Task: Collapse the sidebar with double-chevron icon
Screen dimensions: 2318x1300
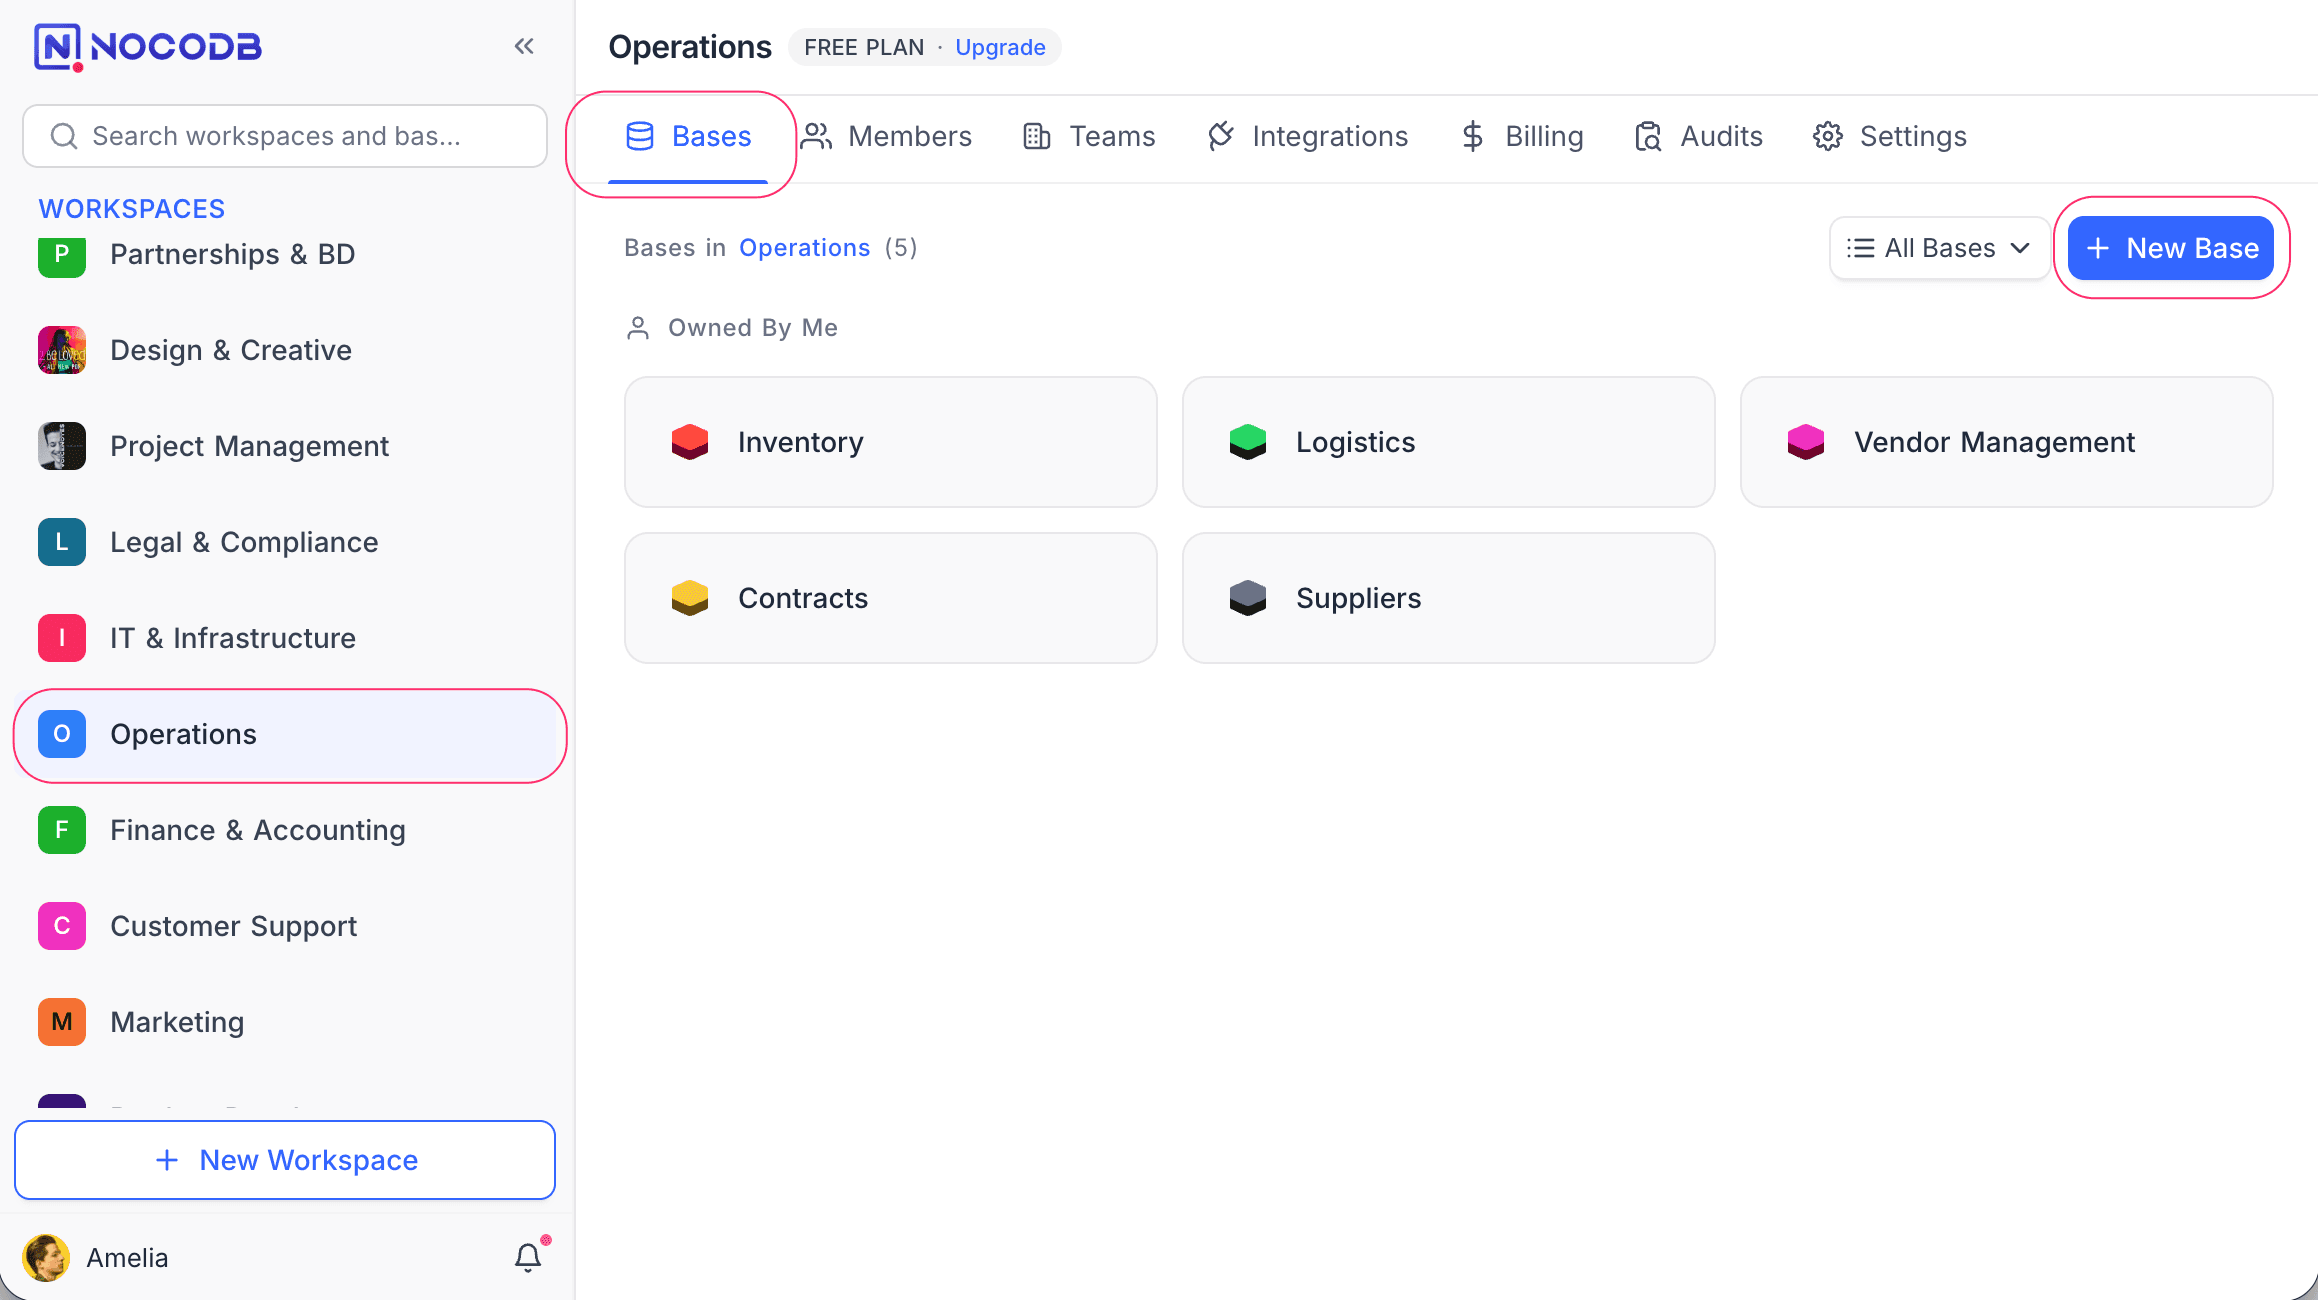Action: pyautogui.click(x=524, y=46)
